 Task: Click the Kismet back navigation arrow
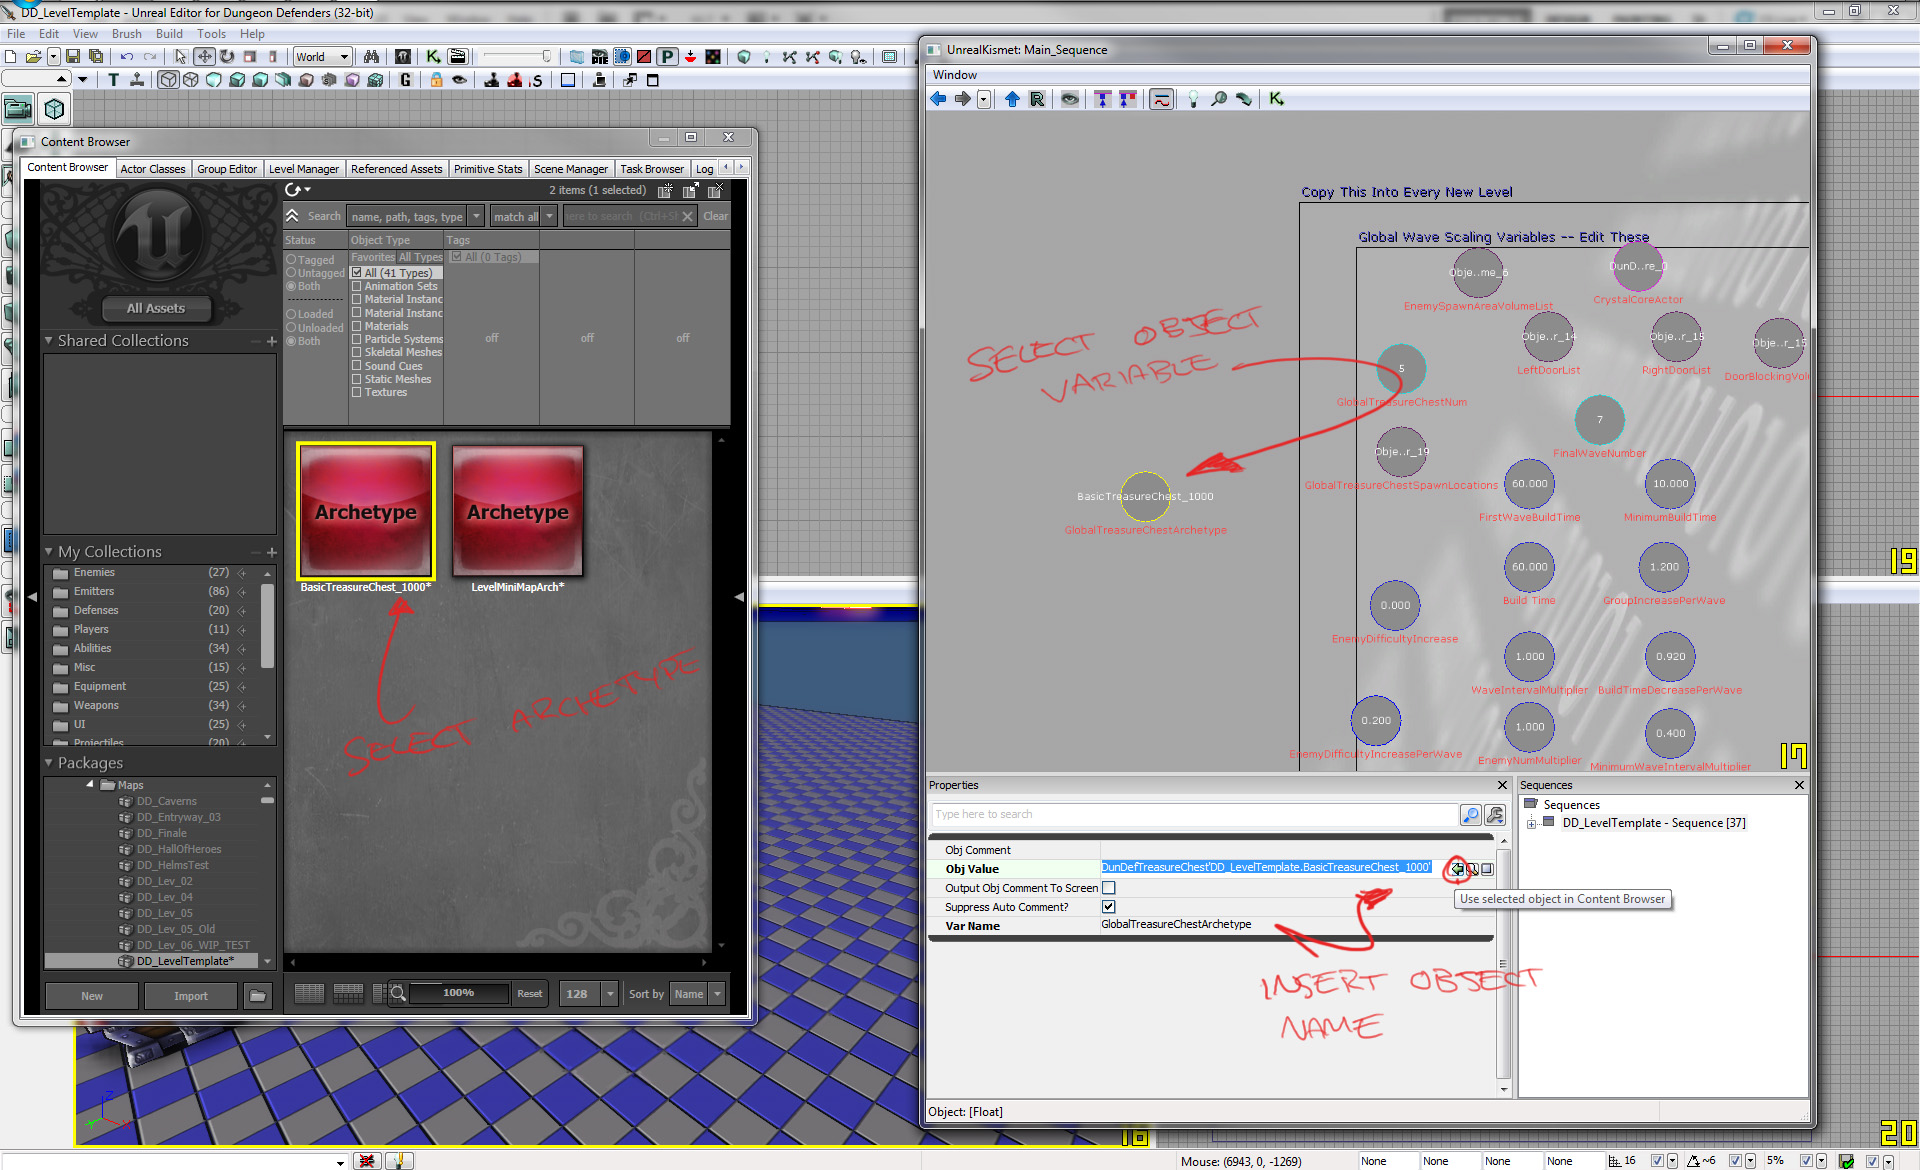[938, 99]
